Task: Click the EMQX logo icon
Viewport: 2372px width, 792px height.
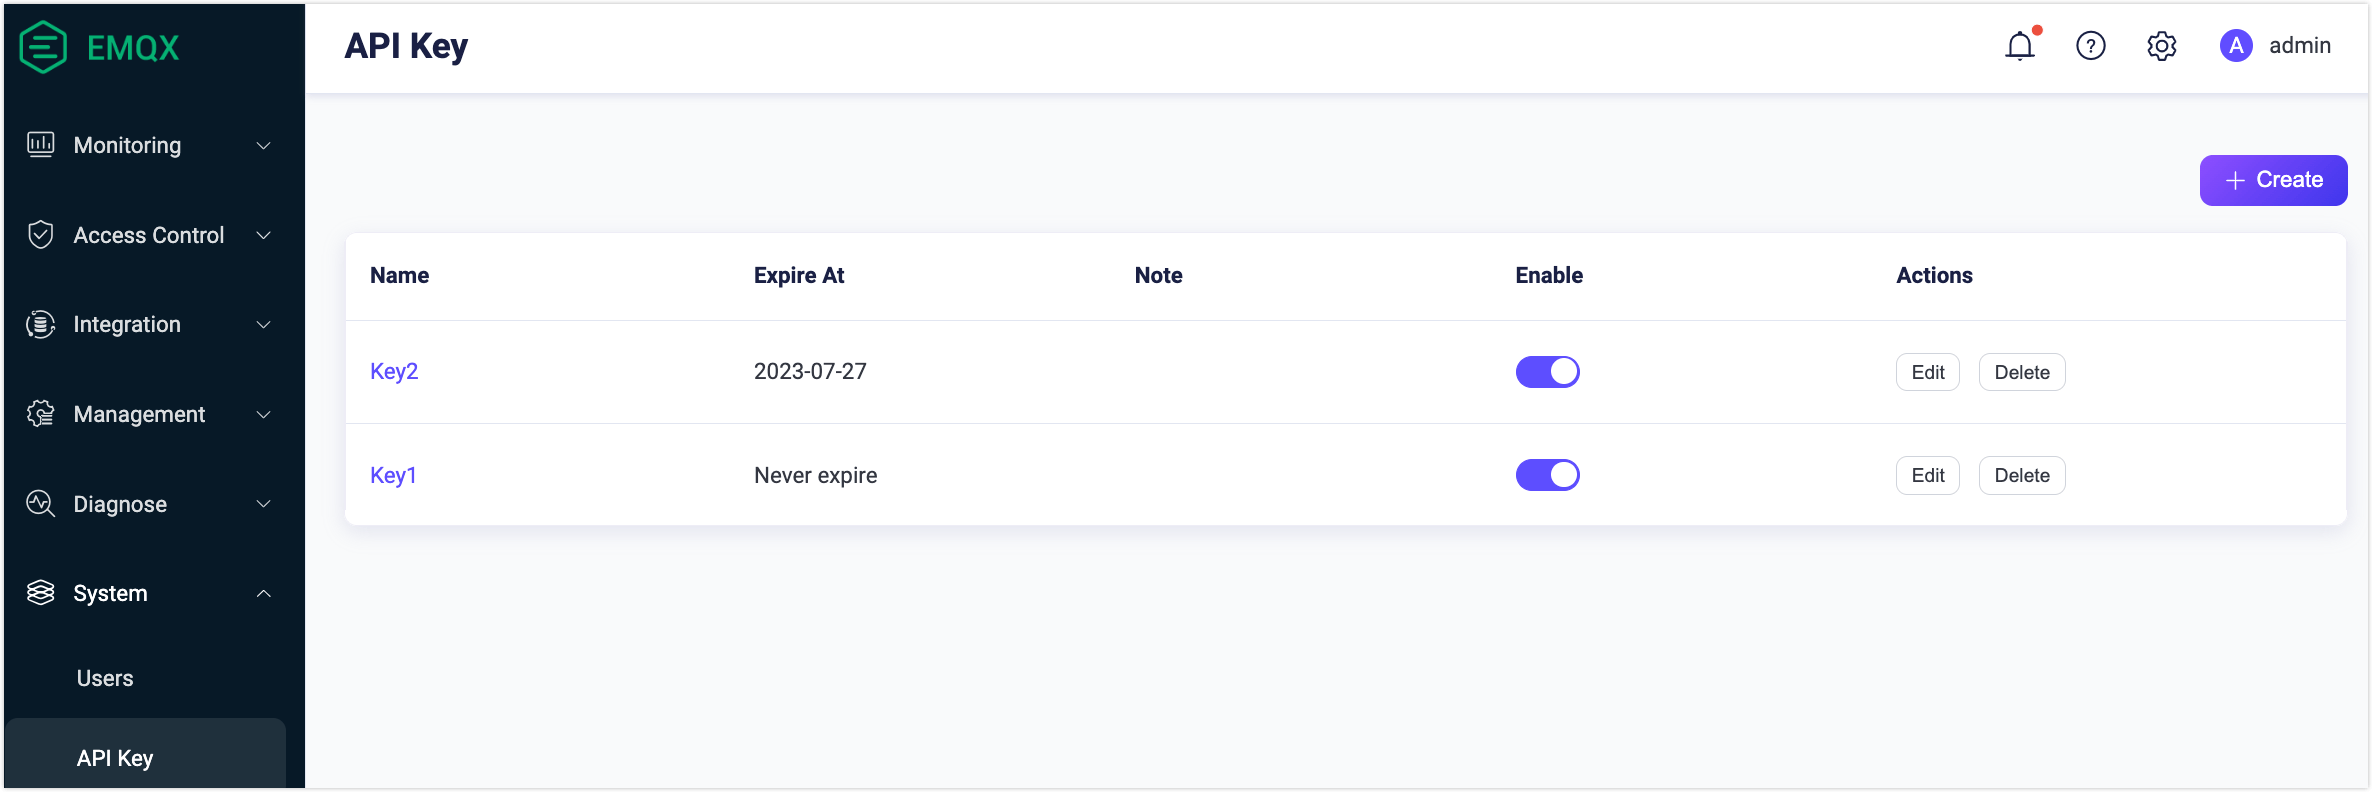Action: tap(43, 47)
